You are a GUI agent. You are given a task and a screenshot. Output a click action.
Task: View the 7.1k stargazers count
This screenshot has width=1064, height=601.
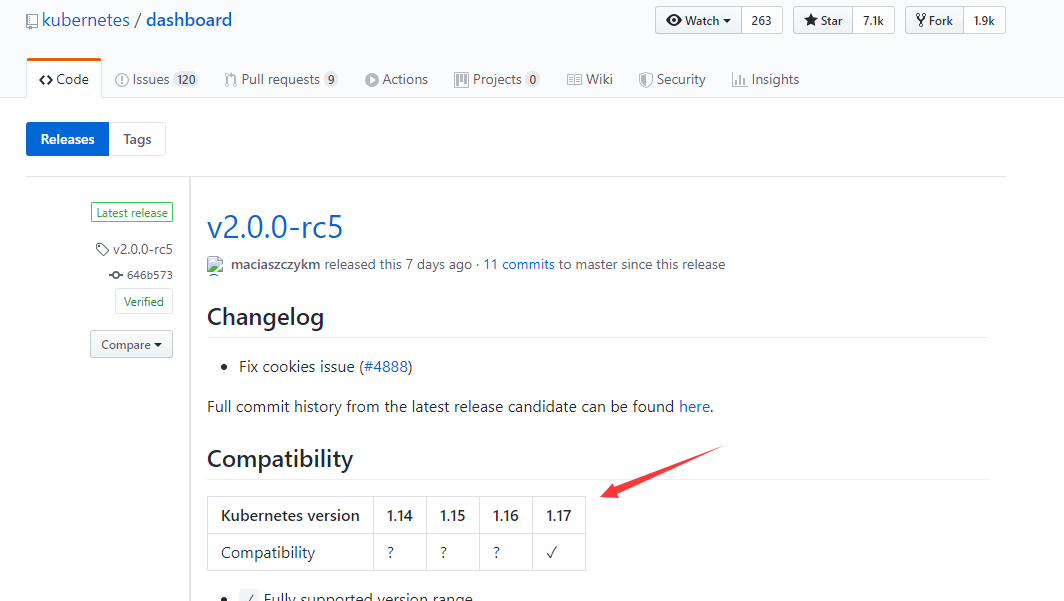coord(873,20)
